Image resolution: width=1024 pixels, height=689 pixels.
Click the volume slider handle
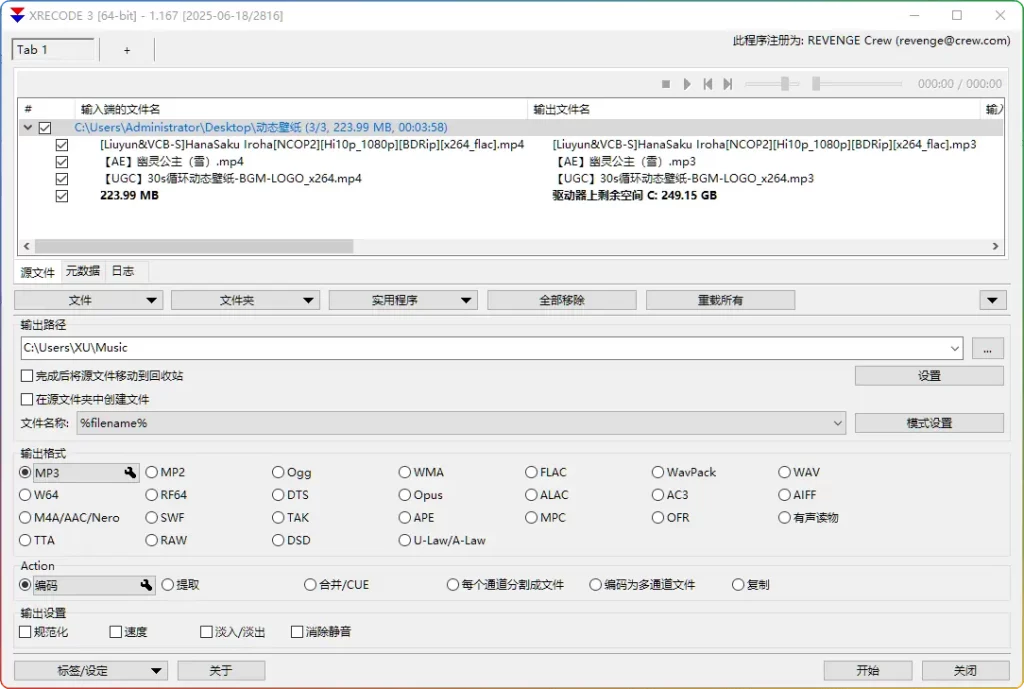(785, 84)
